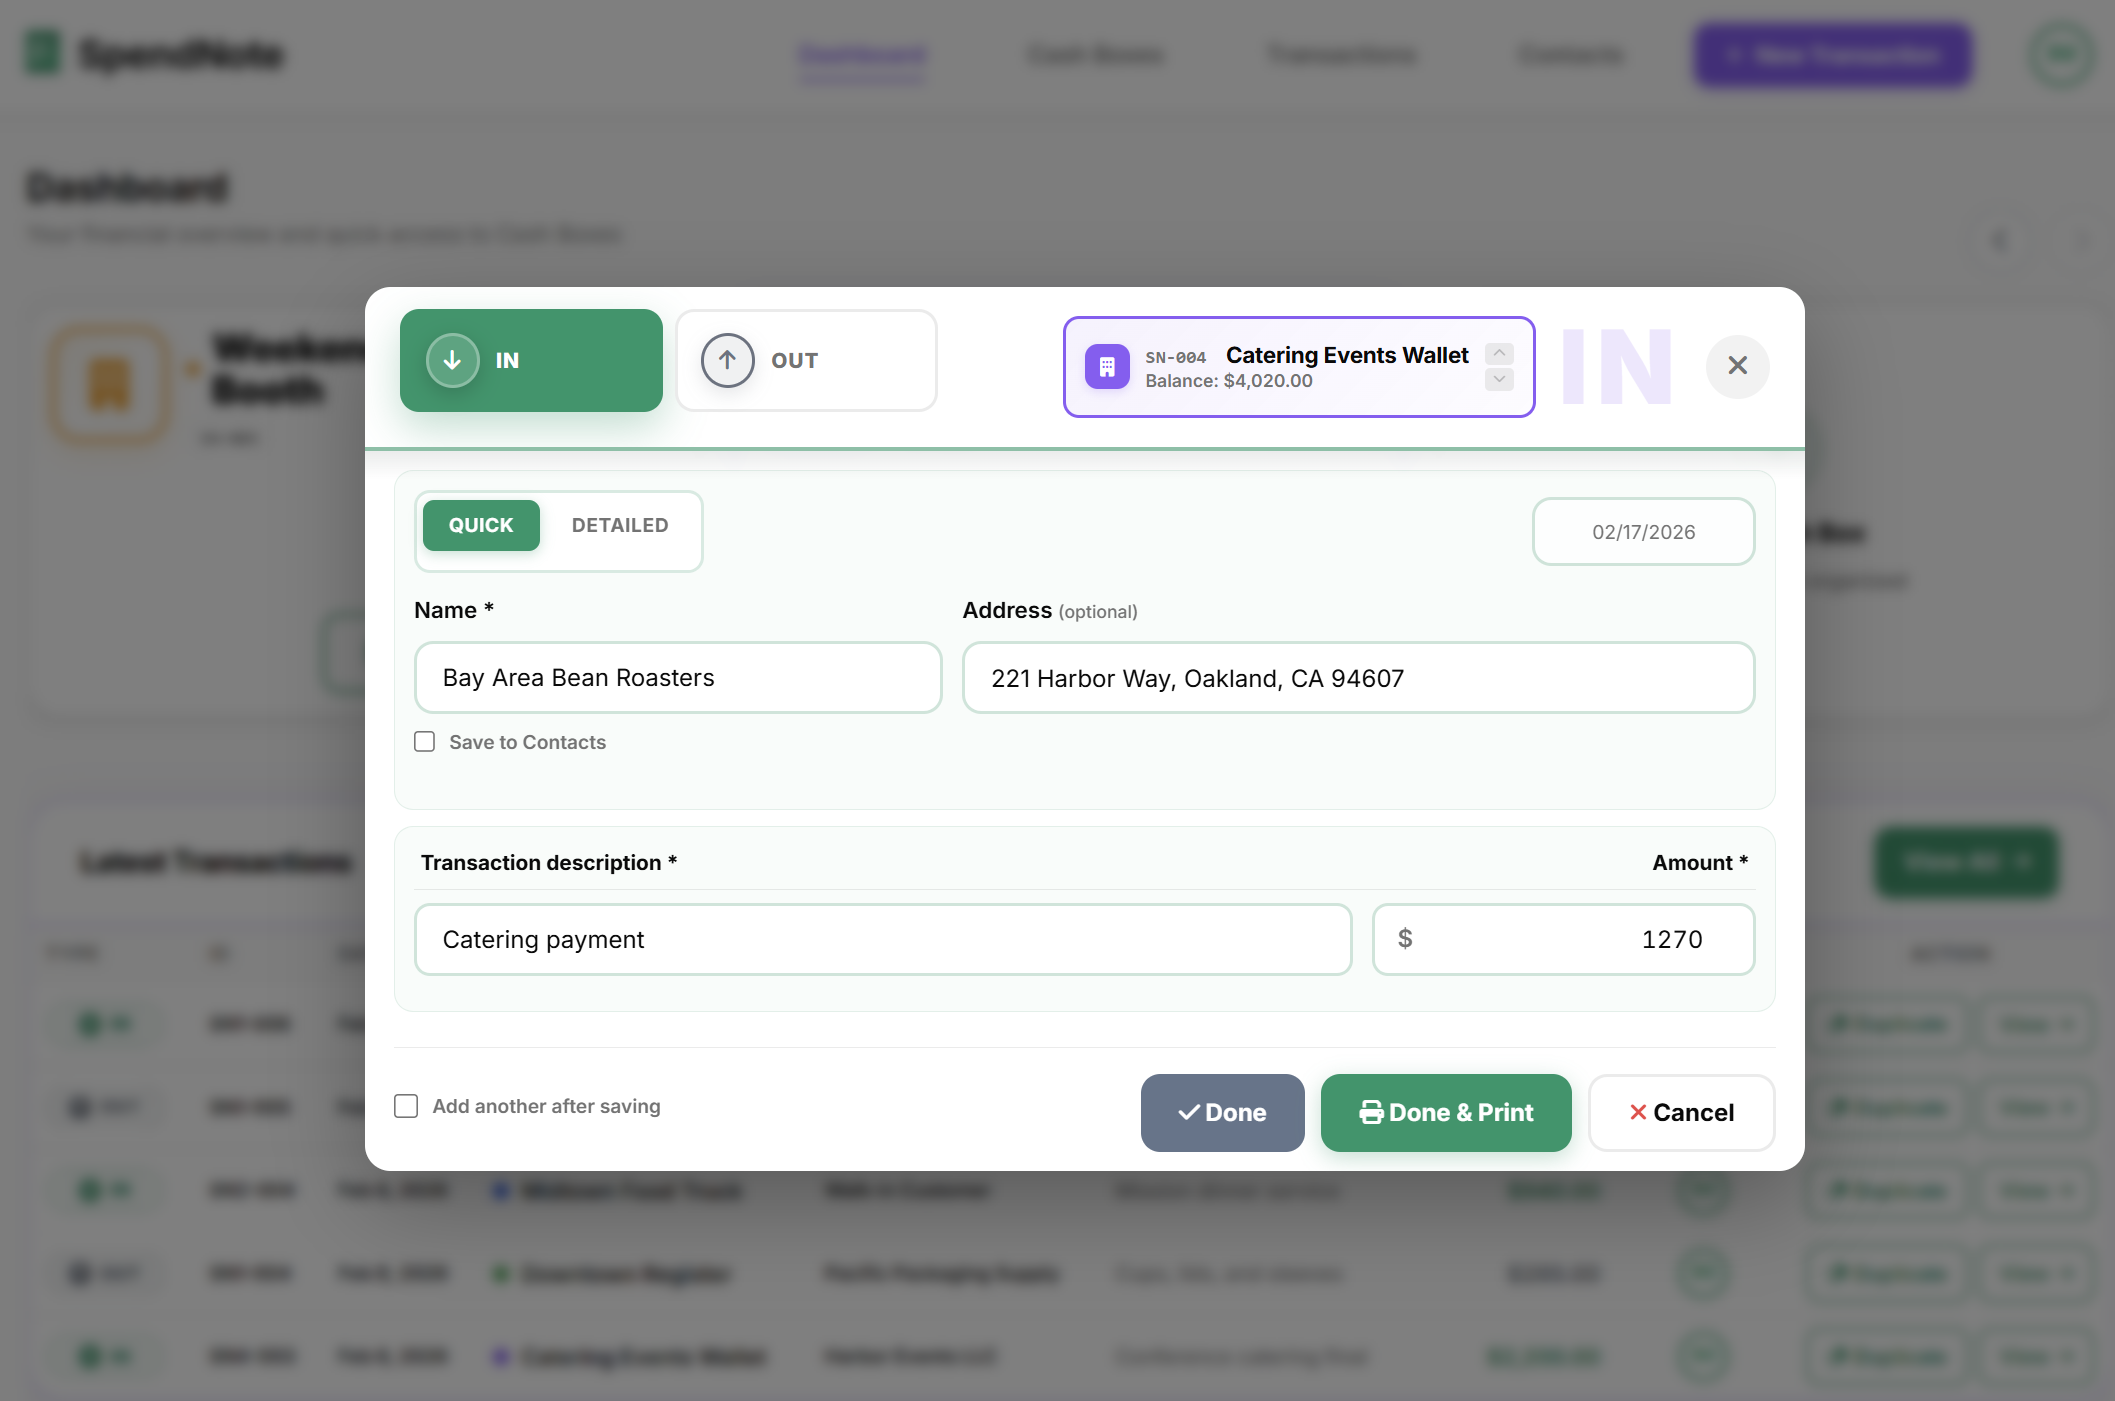Switch to the DETAILED tab

(x=620, y=524)
